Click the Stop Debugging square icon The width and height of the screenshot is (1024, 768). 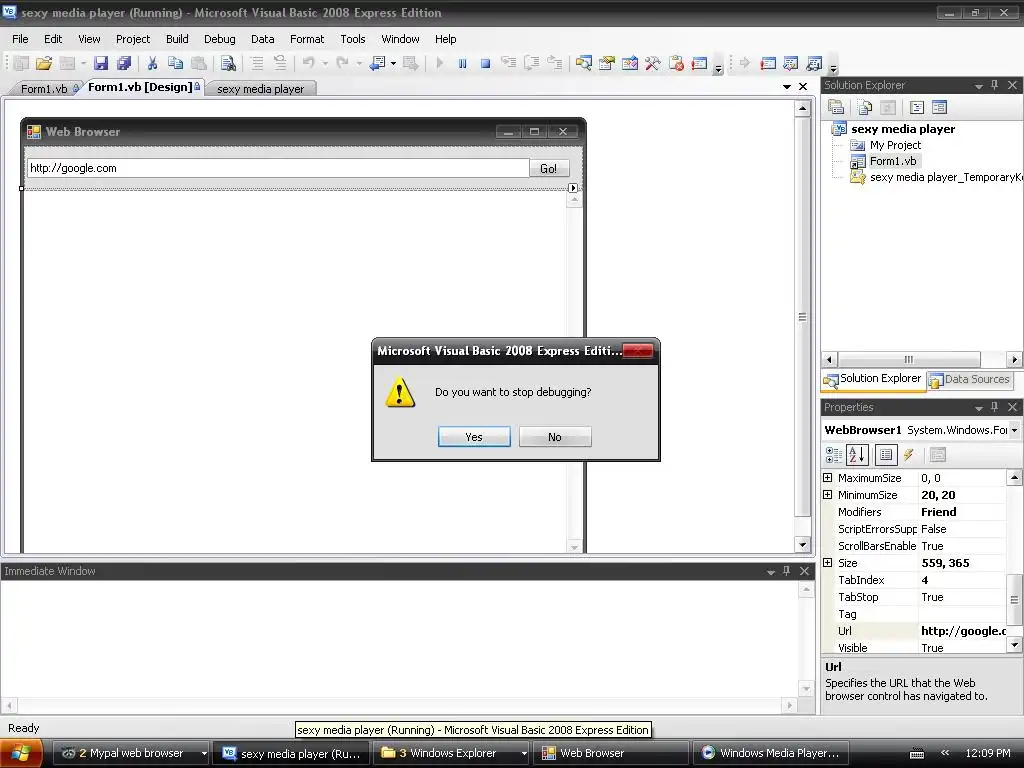tap(485, 63)
